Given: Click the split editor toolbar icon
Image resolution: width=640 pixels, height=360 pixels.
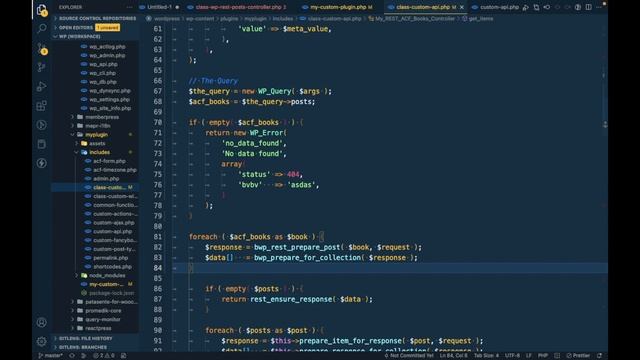Looking at the screenshot, I should point(589,7).
